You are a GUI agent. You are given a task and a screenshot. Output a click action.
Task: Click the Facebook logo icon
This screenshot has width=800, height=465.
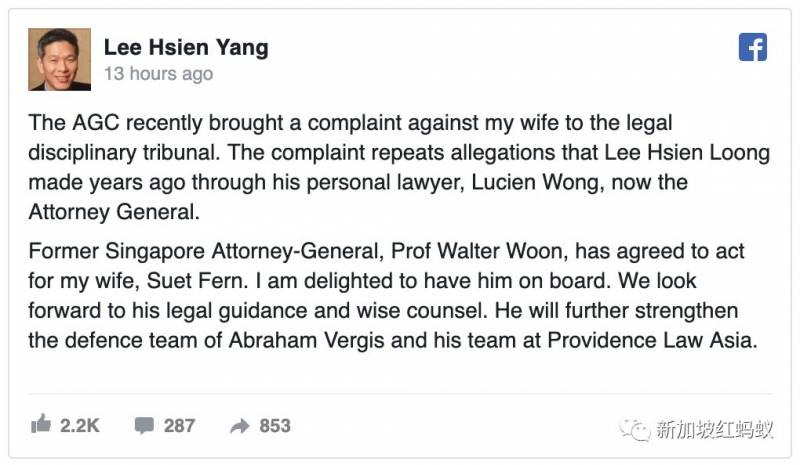coord(752,48)
